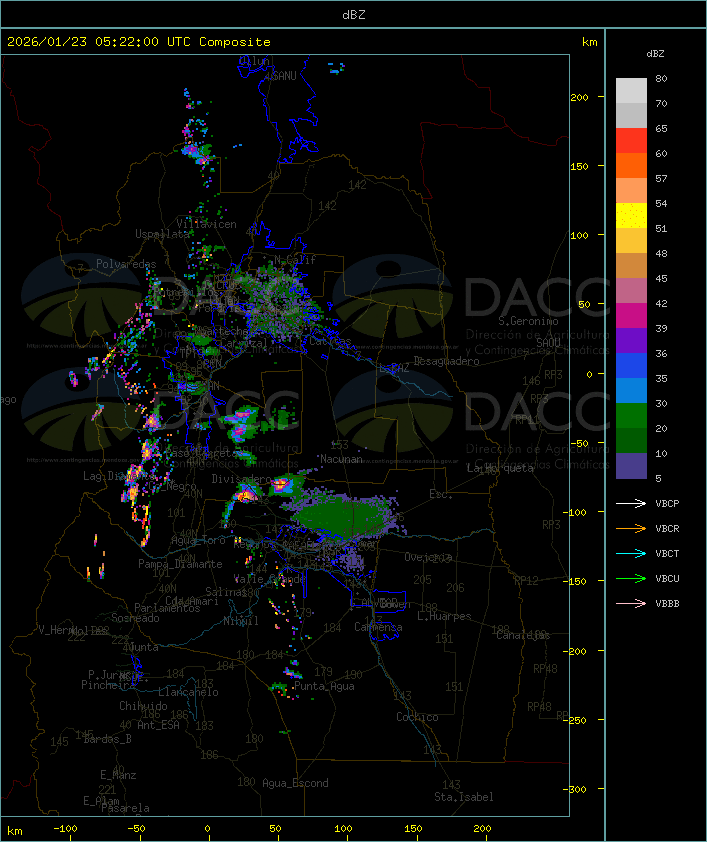The height and width of the screenshot is (842, 707).
Task: Click the Polvaredas label on the map
Action: coord(126,264)
